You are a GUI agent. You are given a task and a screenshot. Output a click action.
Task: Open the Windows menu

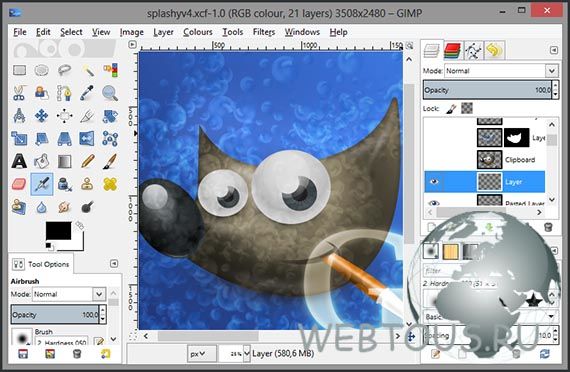click(302, 32)
